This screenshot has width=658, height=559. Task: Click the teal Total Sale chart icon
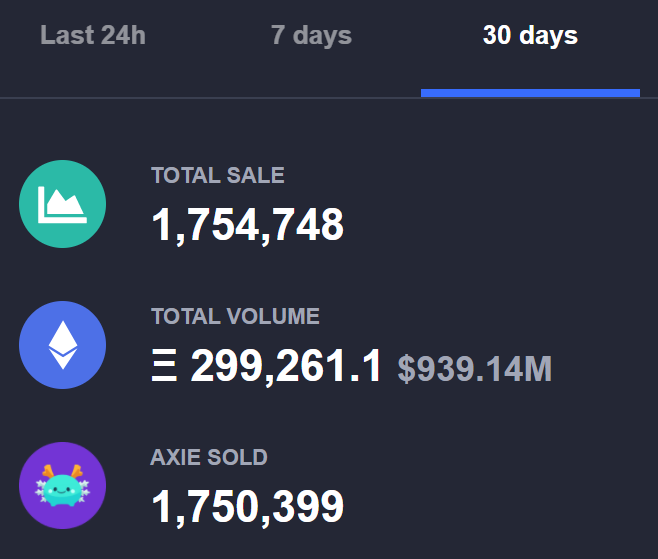pyautogui.click(x=62, y=204)
